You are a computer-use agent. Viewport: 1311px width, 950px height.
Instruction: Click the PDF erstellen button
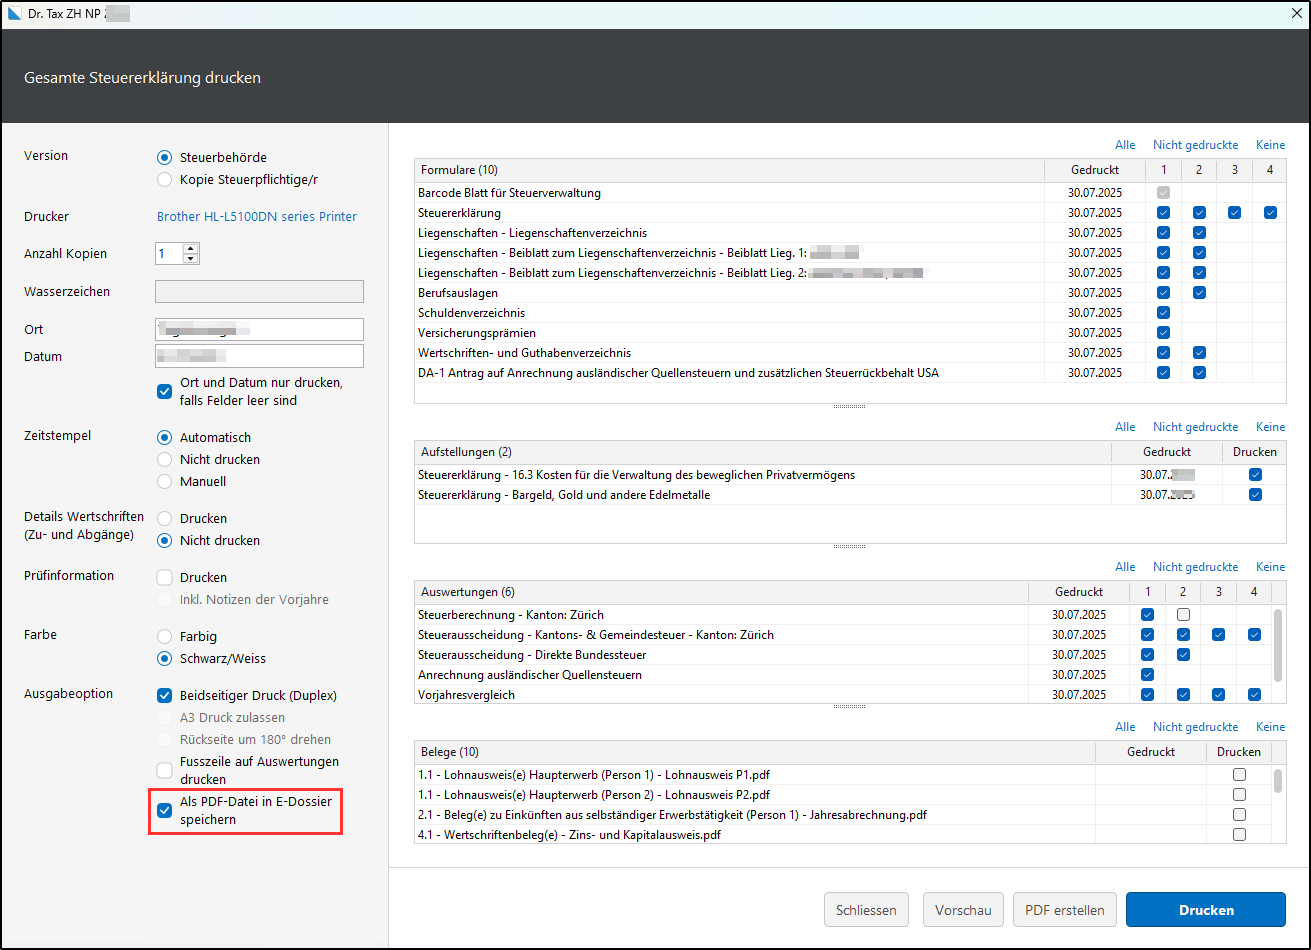[x=1064, y=910]
